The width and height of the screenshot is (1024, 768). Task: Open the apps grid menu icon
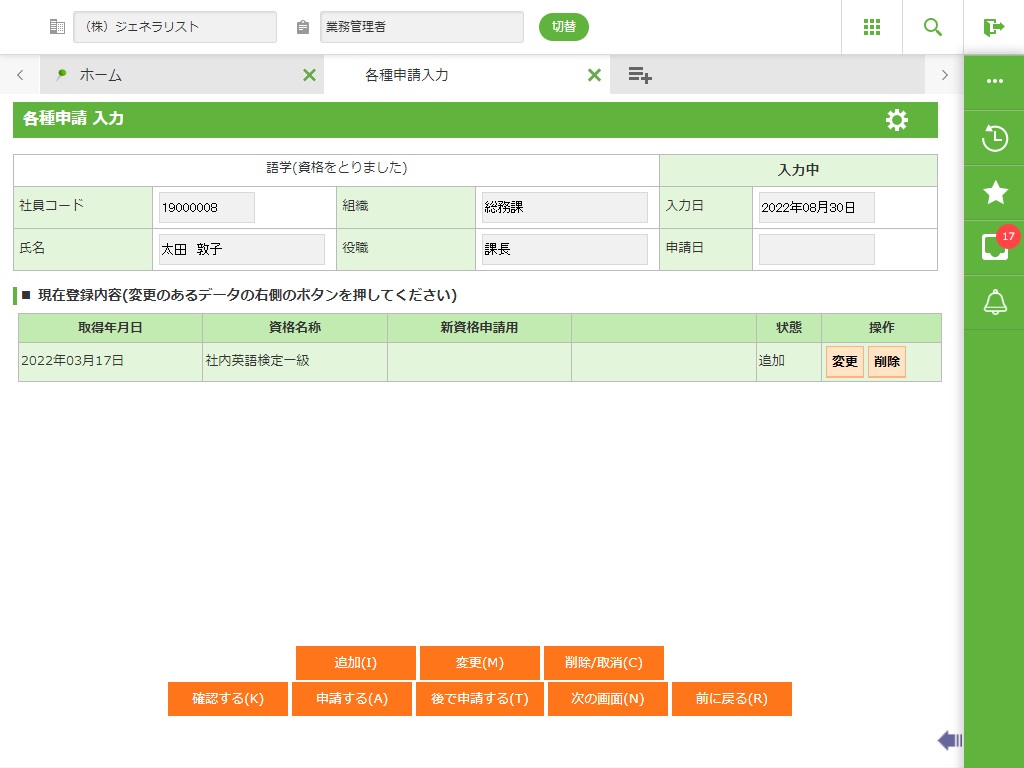(x=872, y=27)
